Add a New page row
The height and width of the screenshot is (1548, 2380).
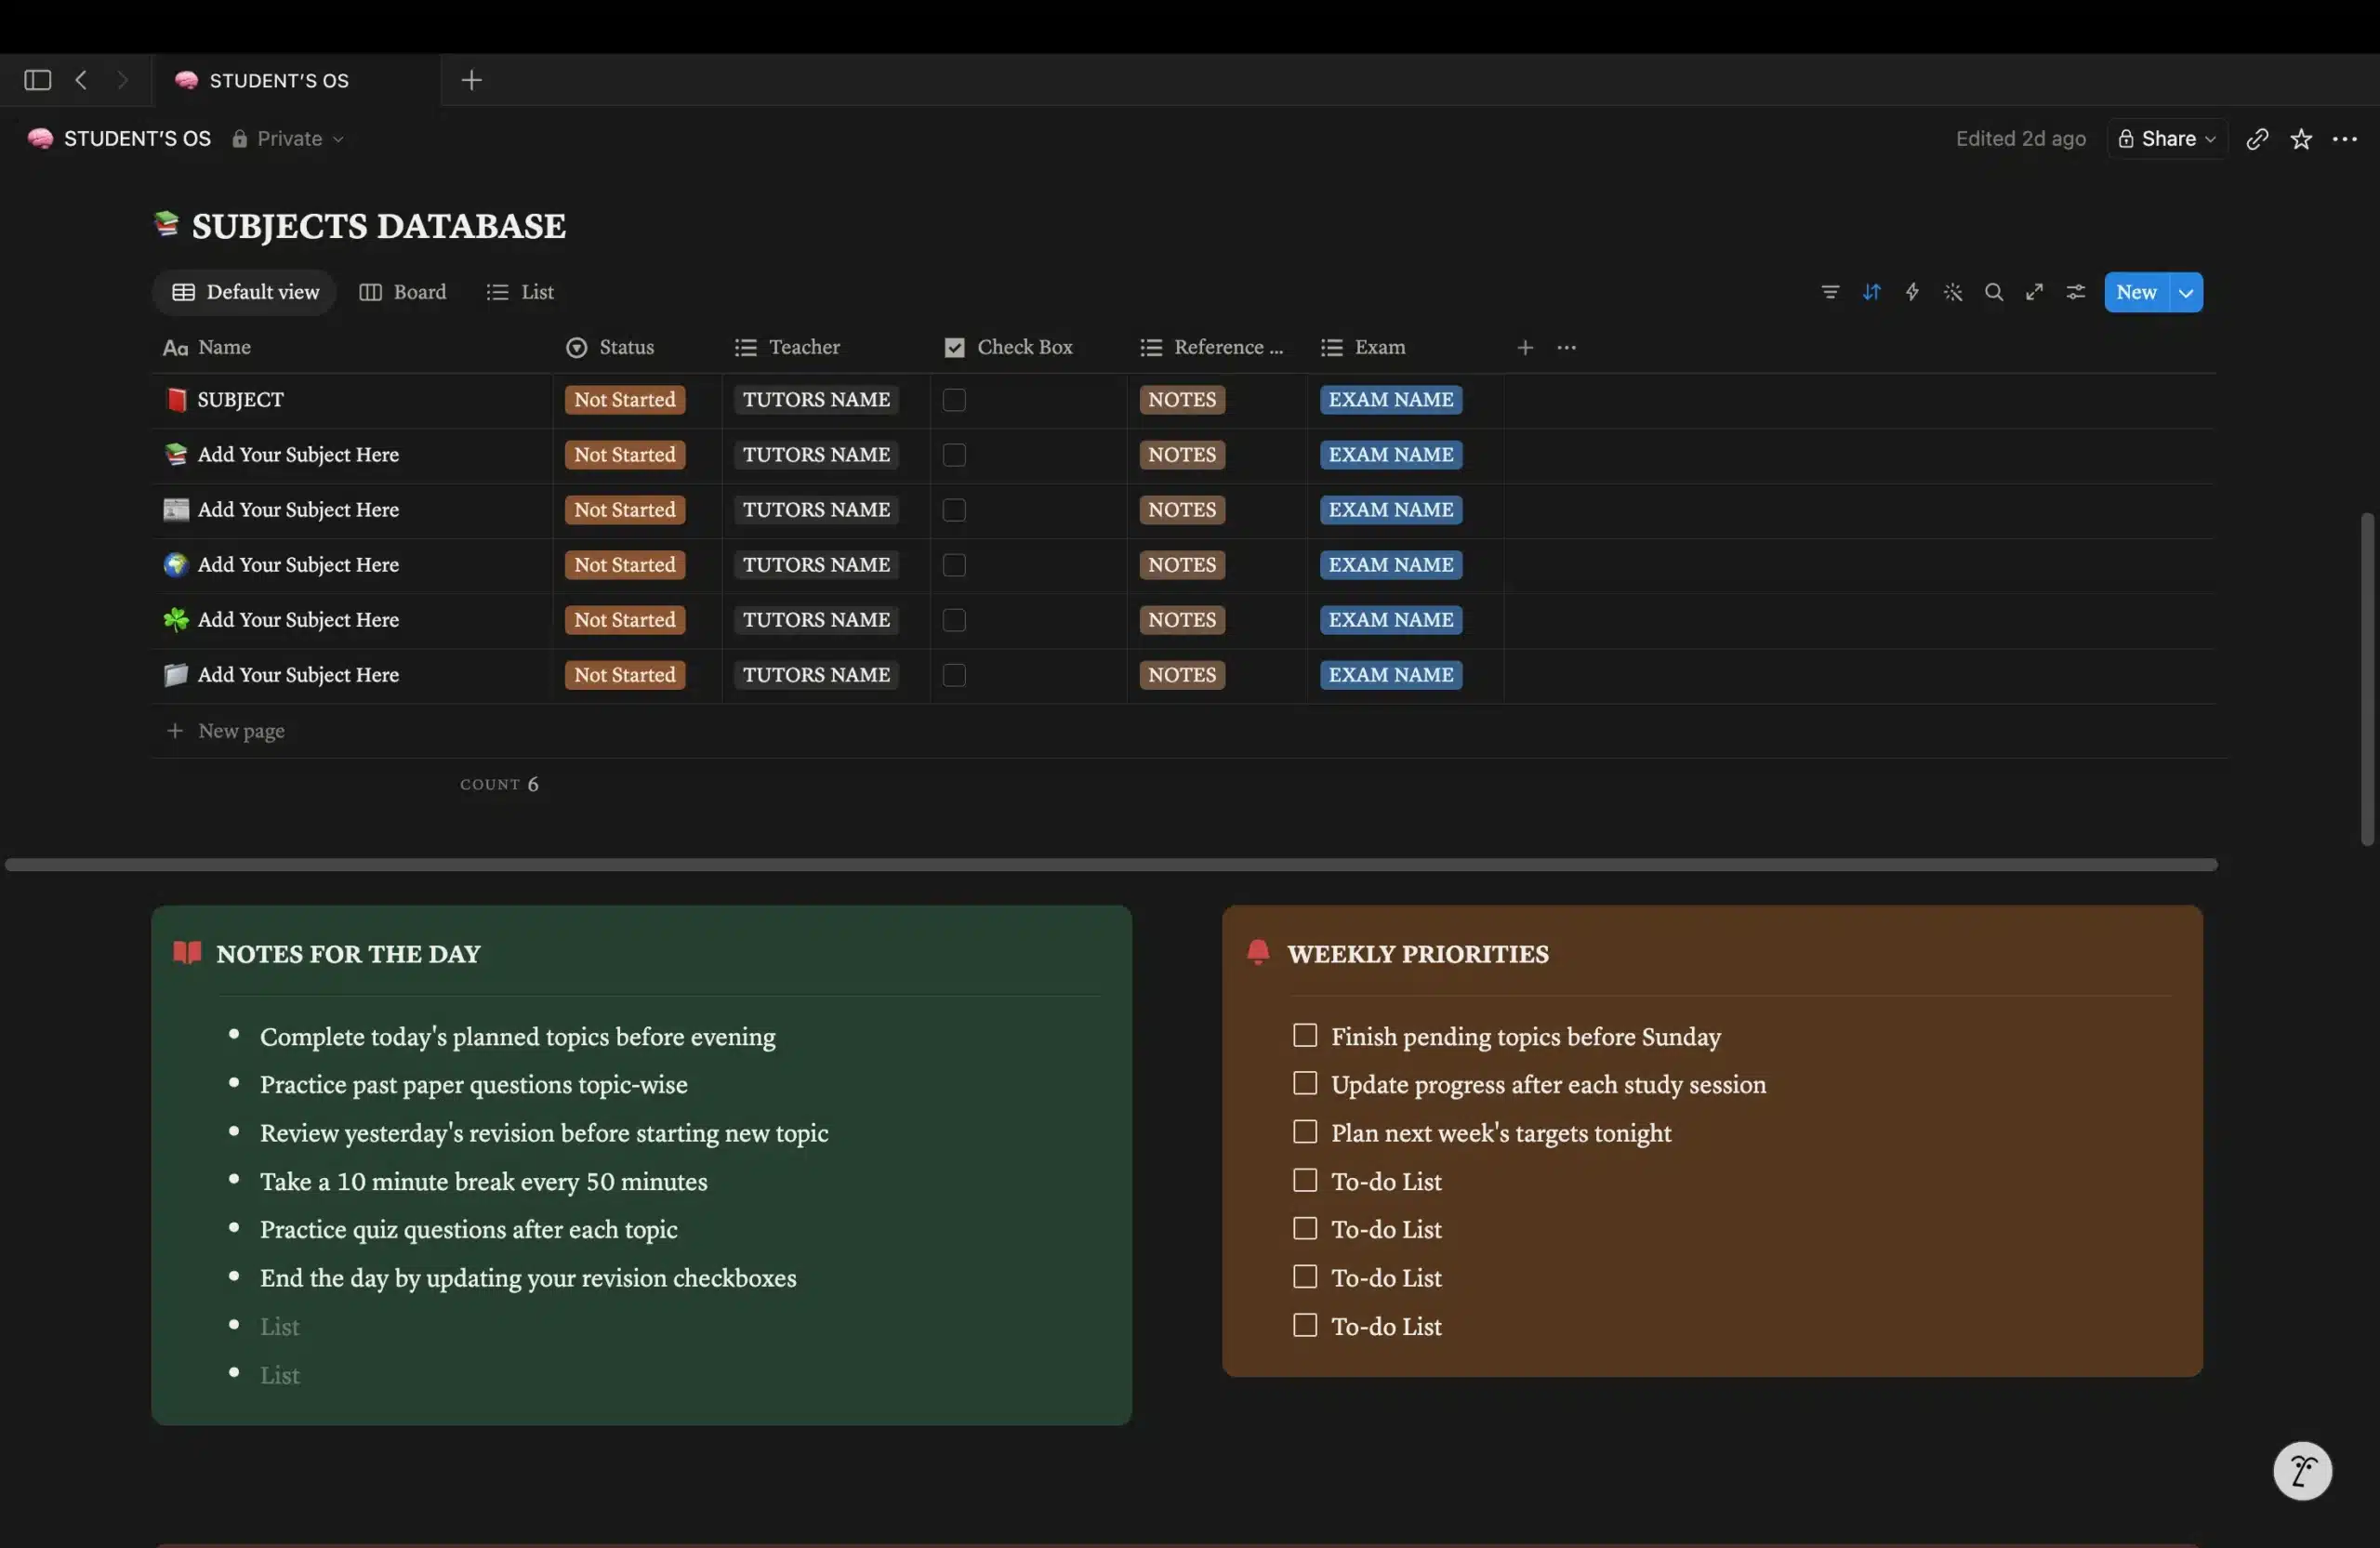225,731
